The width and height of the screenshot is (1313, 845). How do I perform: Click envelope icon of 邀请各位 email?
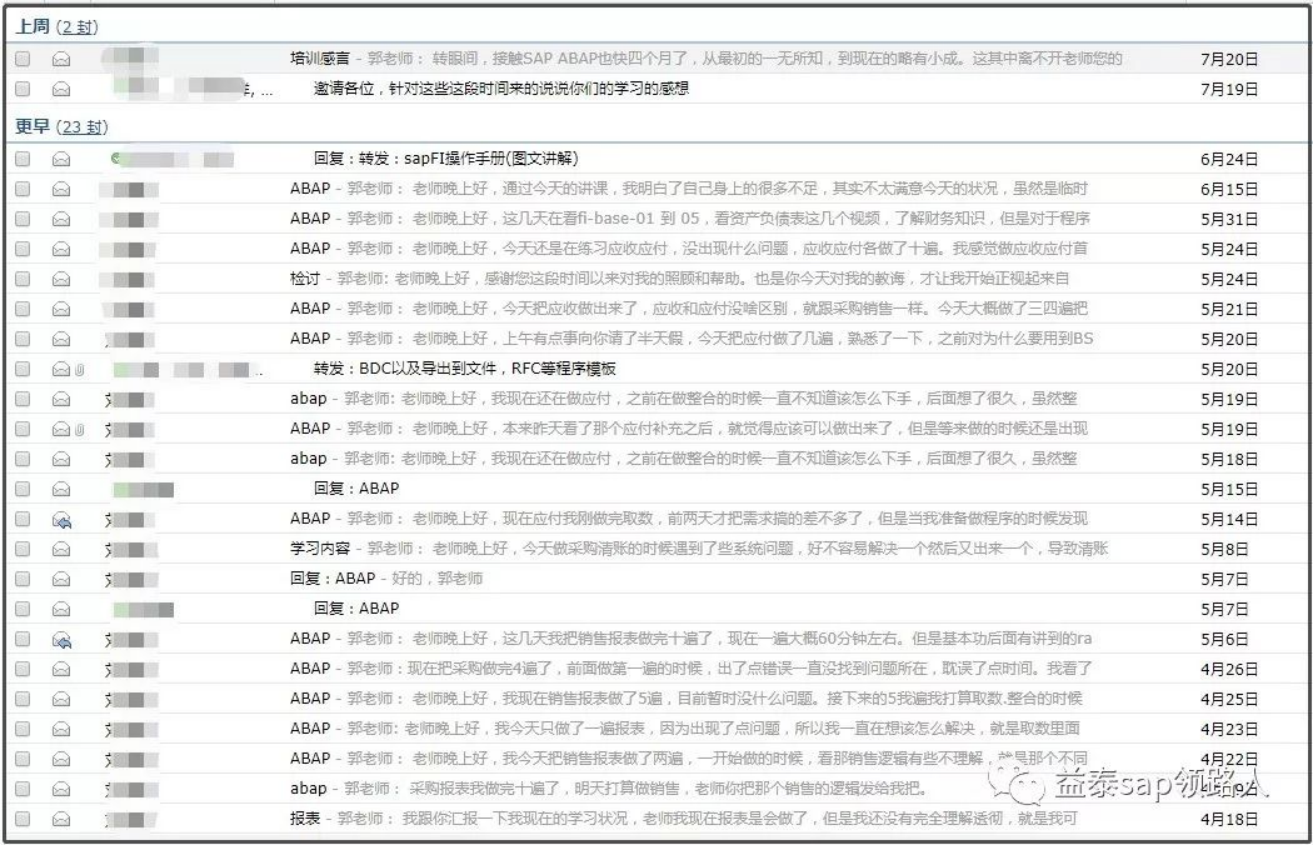tap(61, 90)
